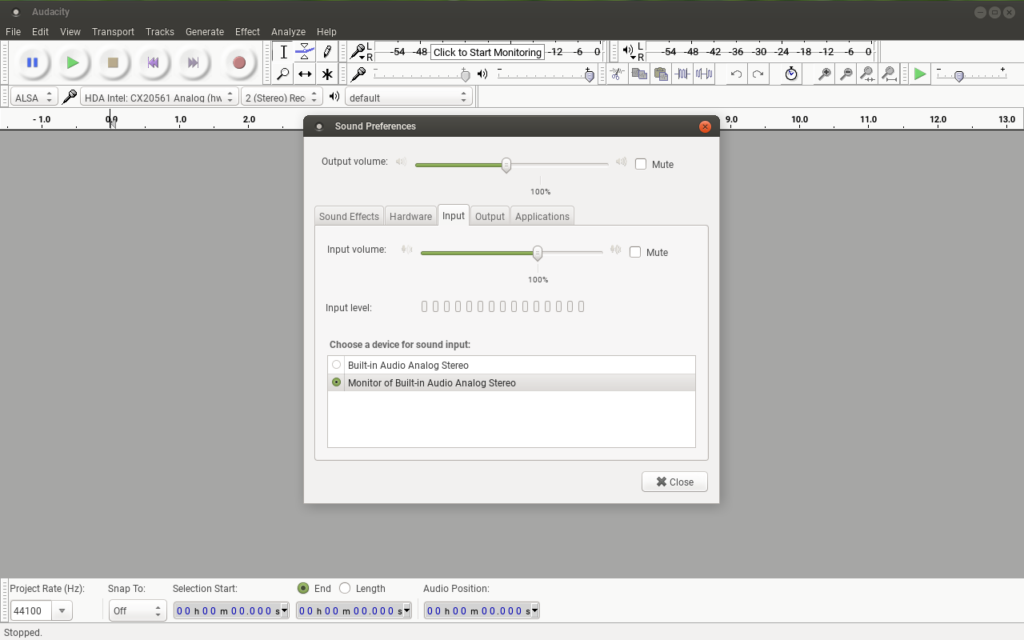1024x640 pixels.
Task: Click the Input volume slider handle
Action: point(537,253)
